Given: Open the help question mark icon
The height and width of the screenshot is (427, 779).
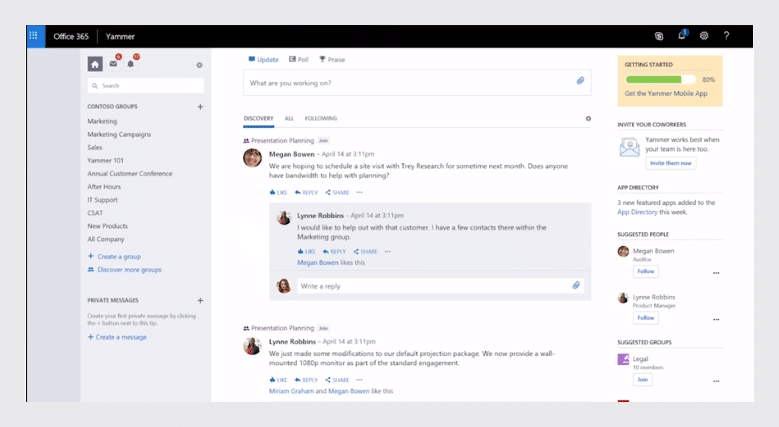Looking at the screenshot, I should click(726, 36).
